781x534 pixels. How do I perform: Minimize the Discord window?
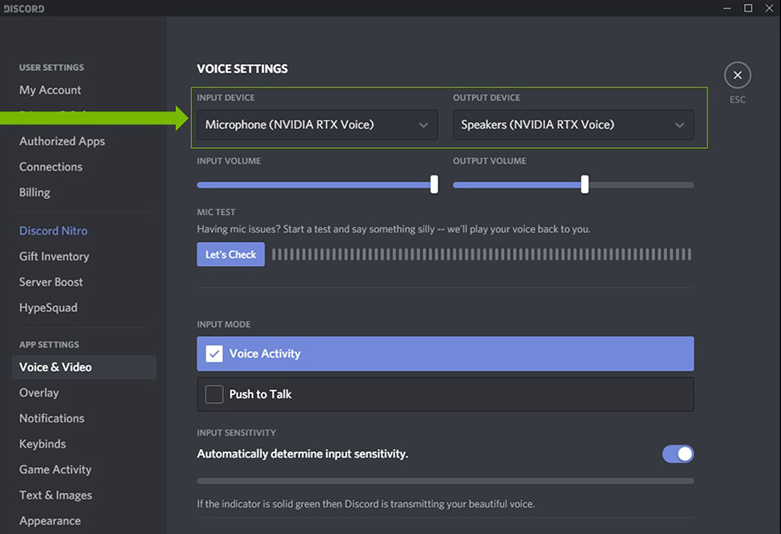pyautogui.click(x=727, y=8)
